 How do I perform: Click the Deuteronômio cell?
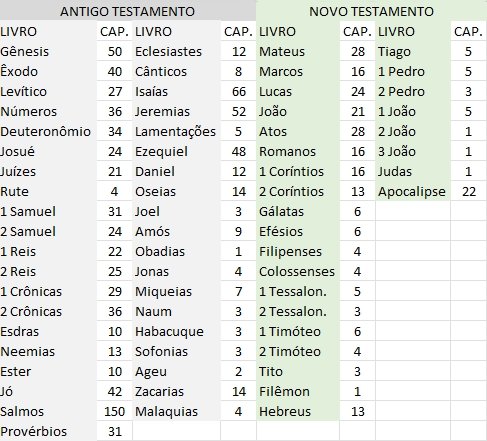click(48, 131)
